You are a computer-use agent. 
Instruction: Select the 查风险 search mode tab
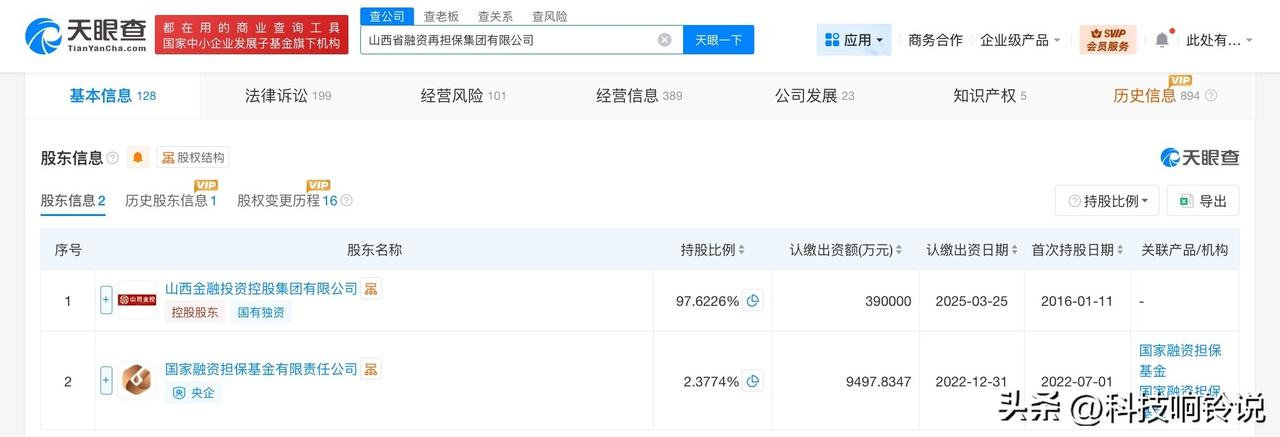550,16
